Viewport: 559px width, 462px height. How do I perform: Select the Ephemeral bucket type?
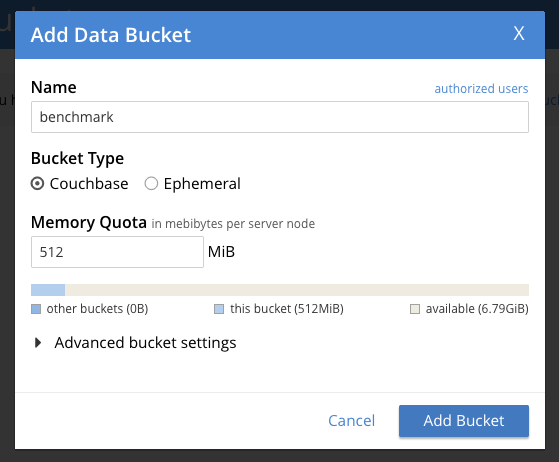[151, 184]
